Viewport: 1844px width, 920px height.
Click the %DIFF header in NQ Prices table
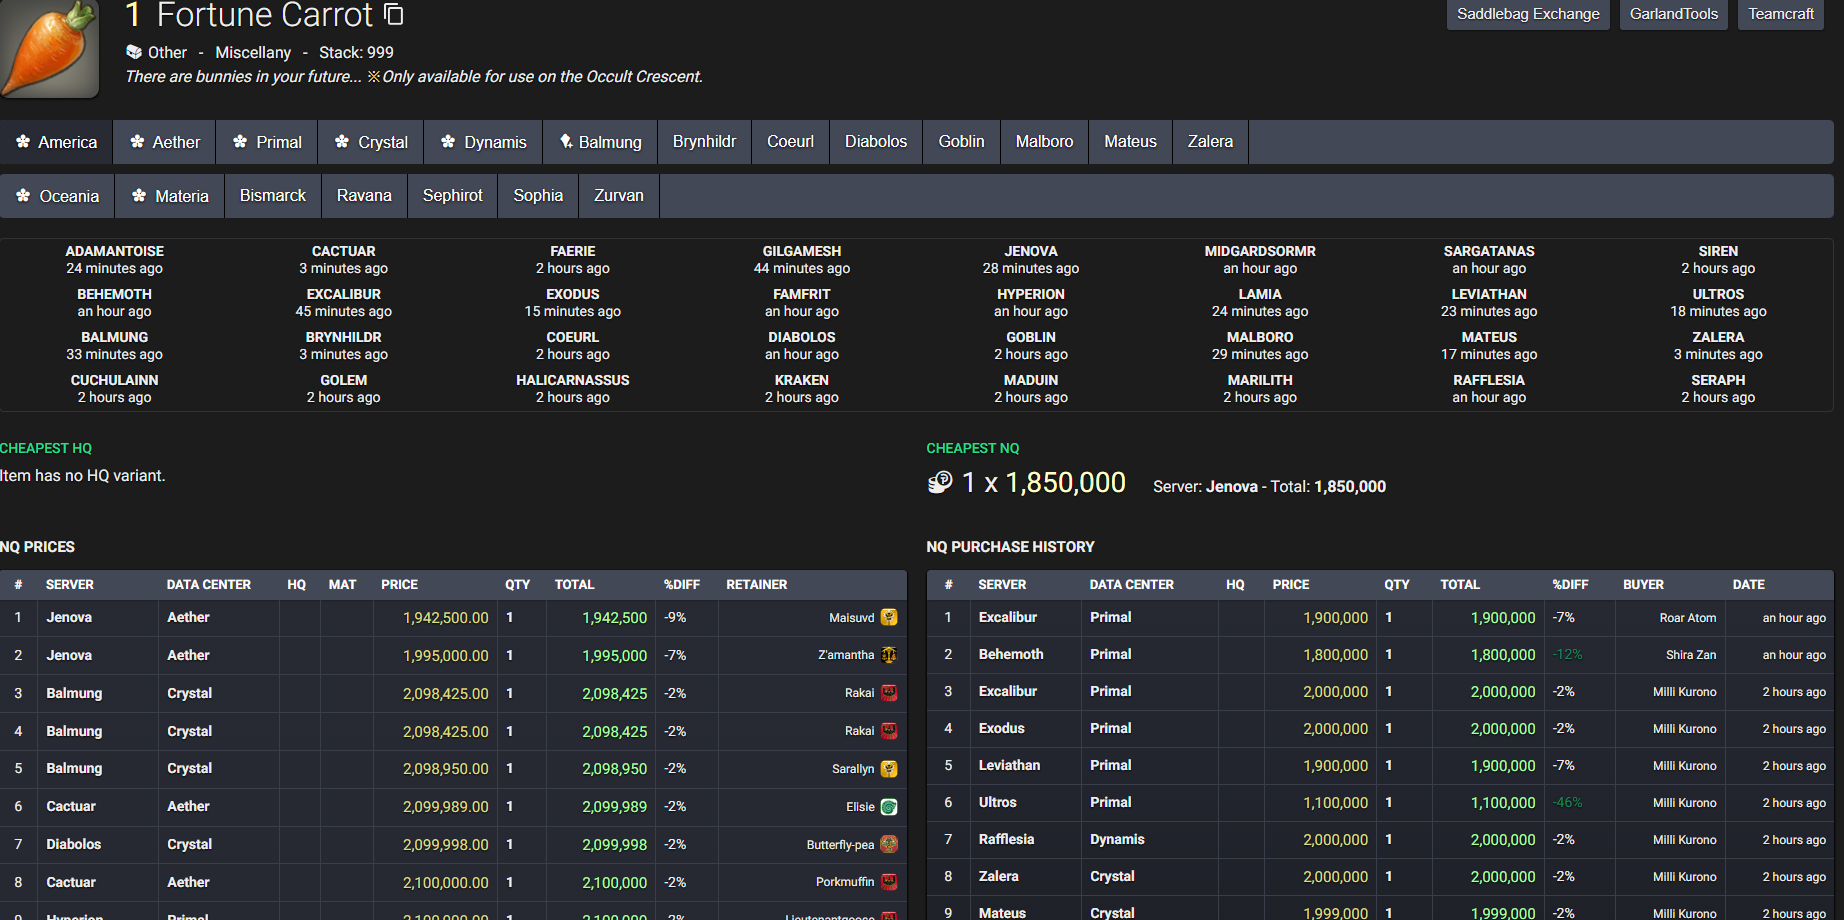point(682,585)
